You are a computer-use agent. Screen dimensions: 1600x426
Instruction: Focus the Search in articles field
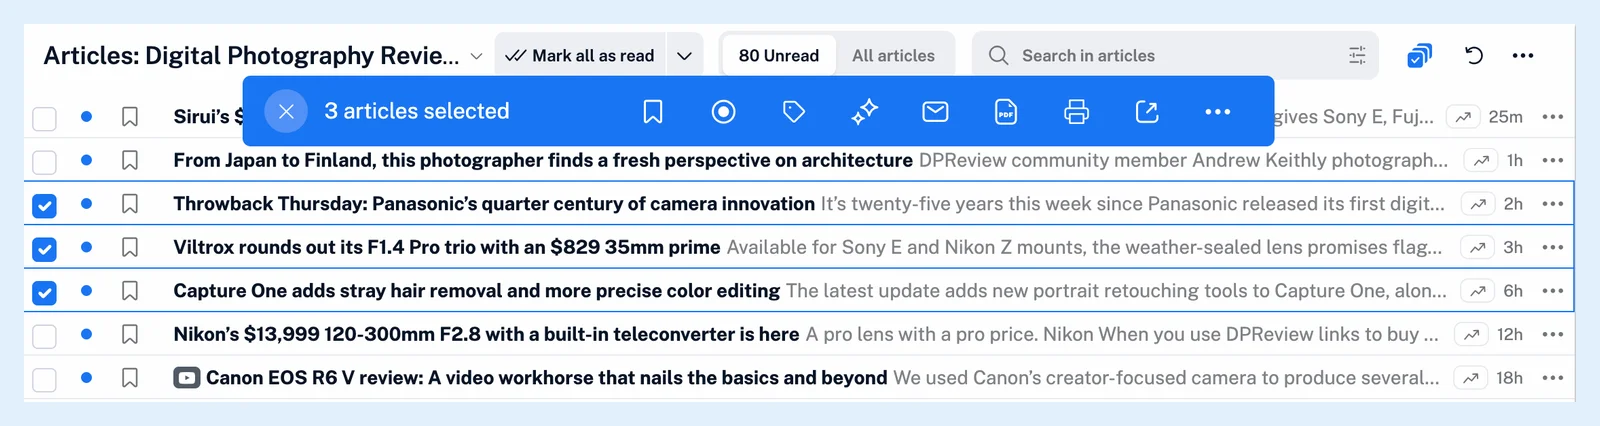point(1175,56)
